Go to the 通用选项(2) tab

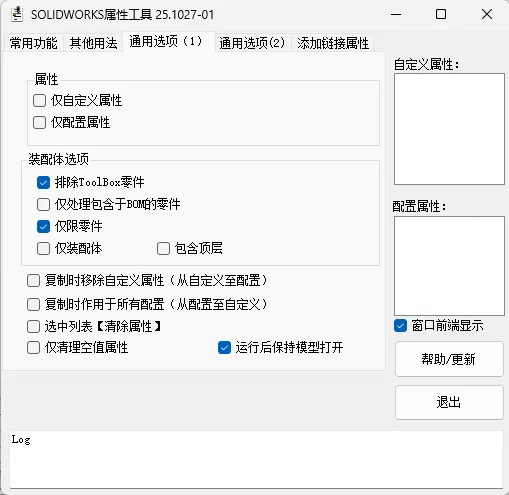click(252, 43)
